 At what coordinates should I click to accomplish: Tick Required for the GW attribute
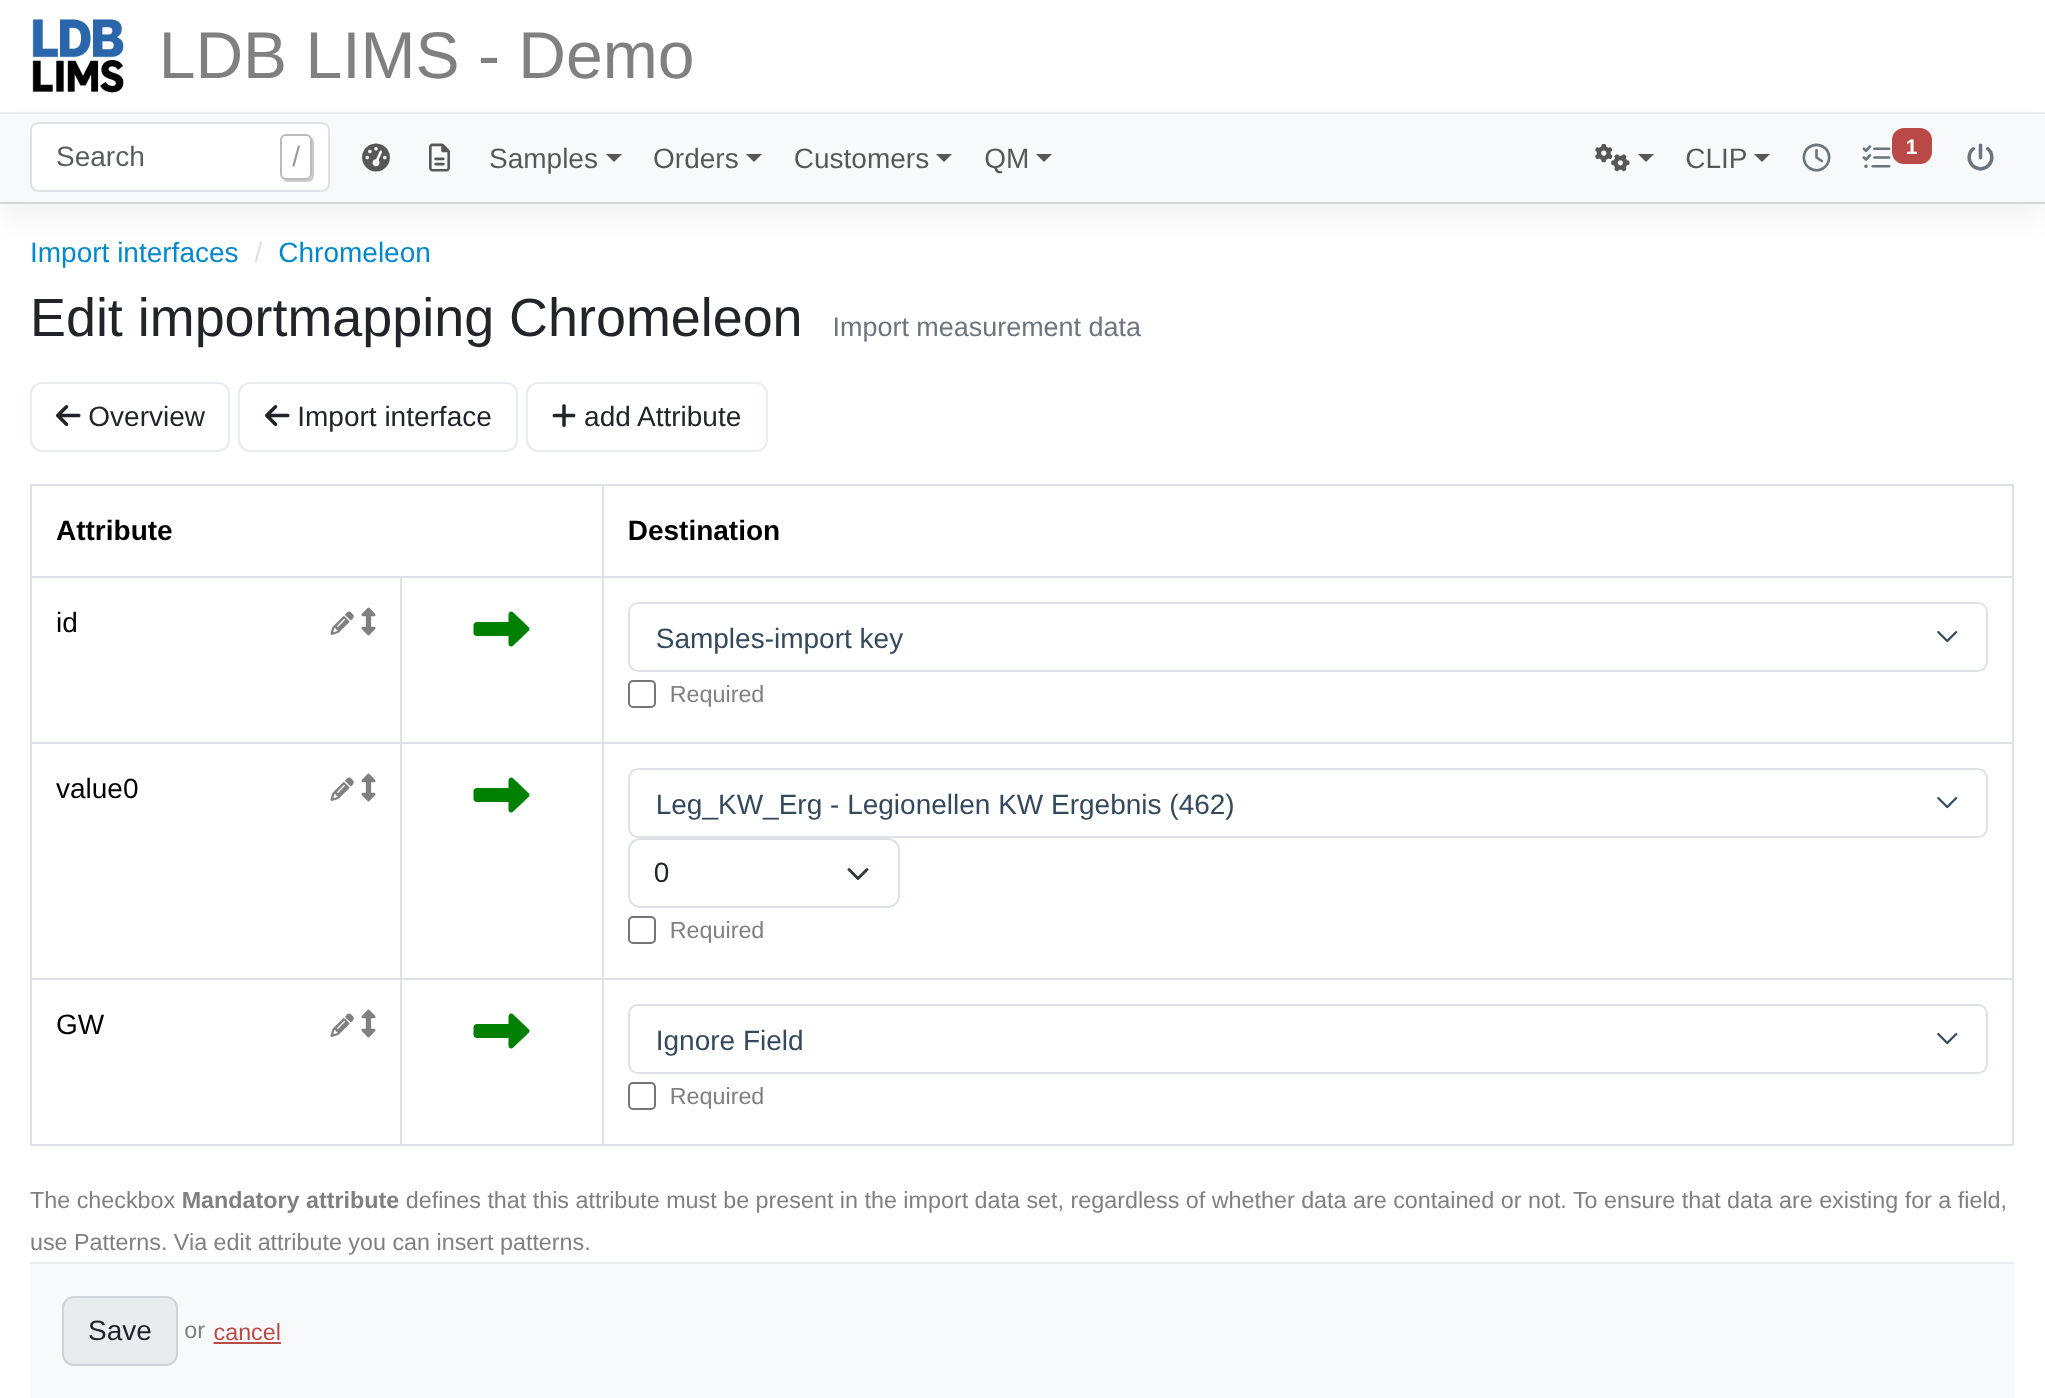click(642, 1096)
